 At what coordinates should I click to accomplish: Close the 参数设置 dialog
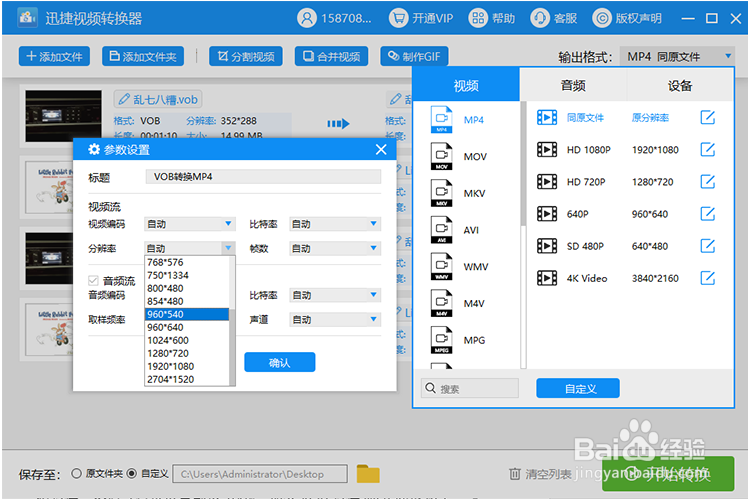381,150
